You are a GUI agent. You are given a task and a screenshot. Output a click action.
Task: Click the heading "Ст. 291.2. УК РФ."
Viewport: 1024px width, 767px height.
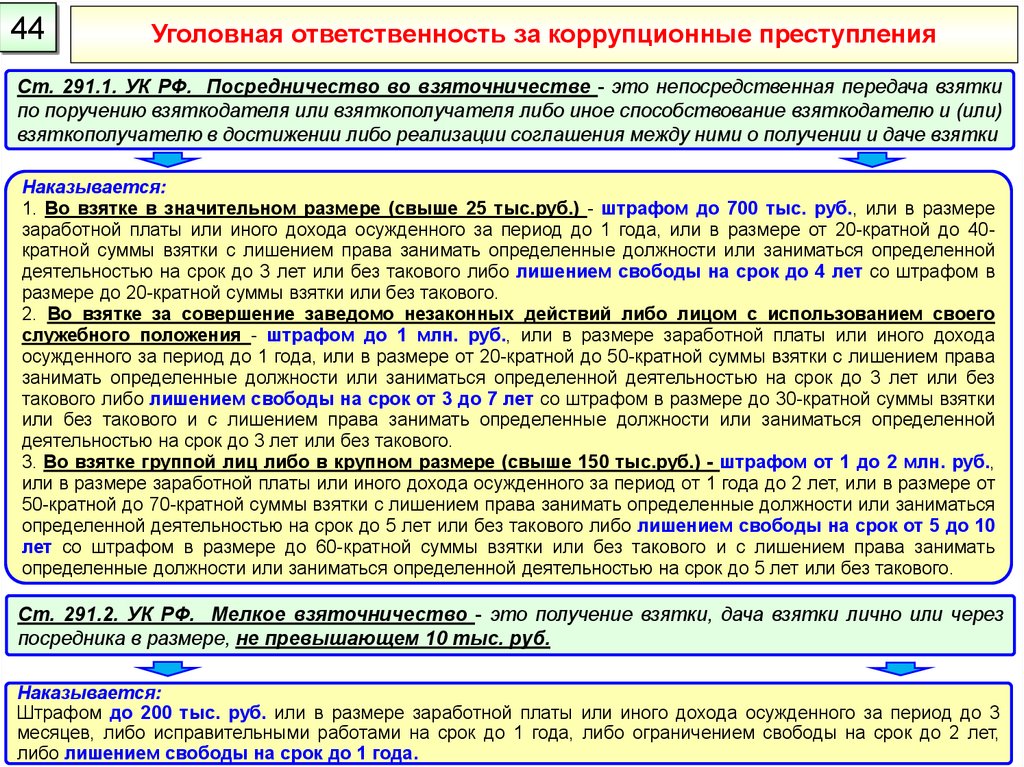tap(106, 615)
